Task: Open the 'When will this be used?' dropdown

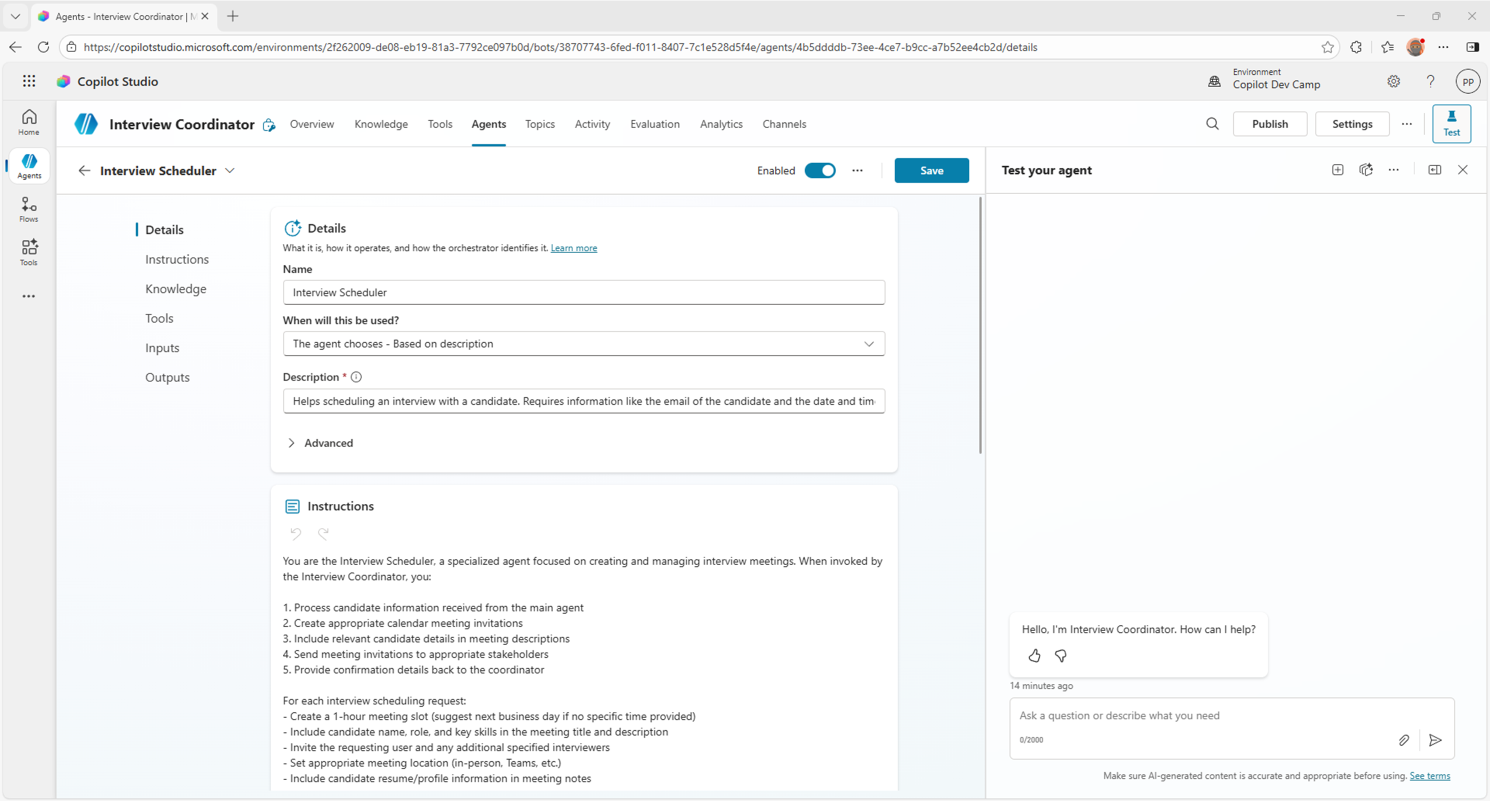Action: click(x=583, y=343)
